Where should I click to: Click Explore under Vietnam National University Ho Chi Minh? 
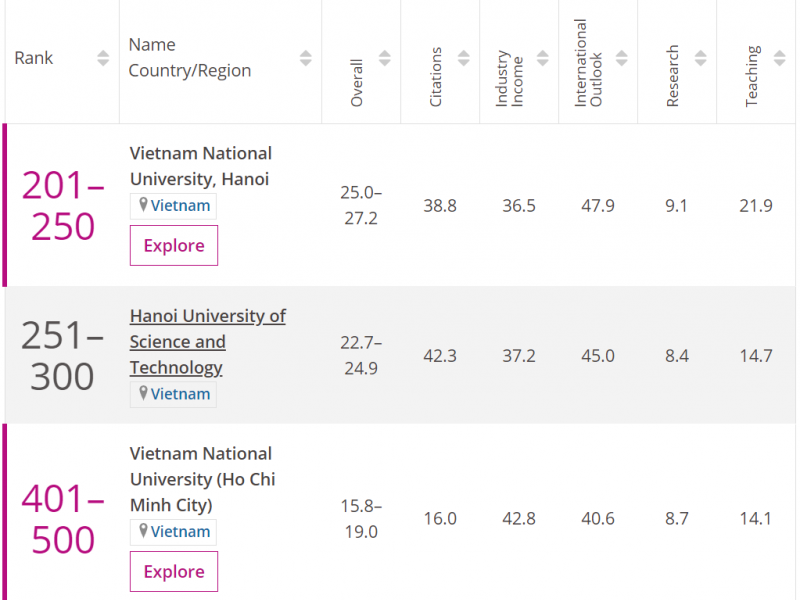click(x=174, y=572)
